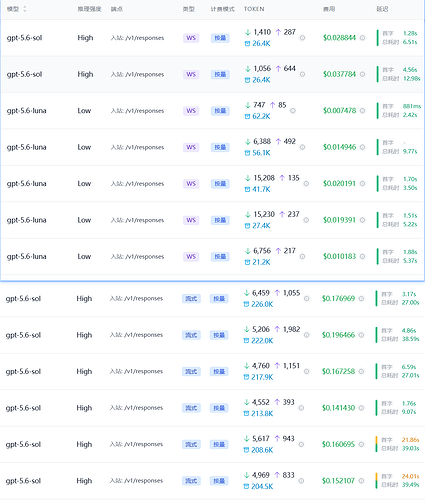The width and height of the screenshot is (425, 500).
Task: Click the cached token value 56.1K
Action: click(261, 153)
